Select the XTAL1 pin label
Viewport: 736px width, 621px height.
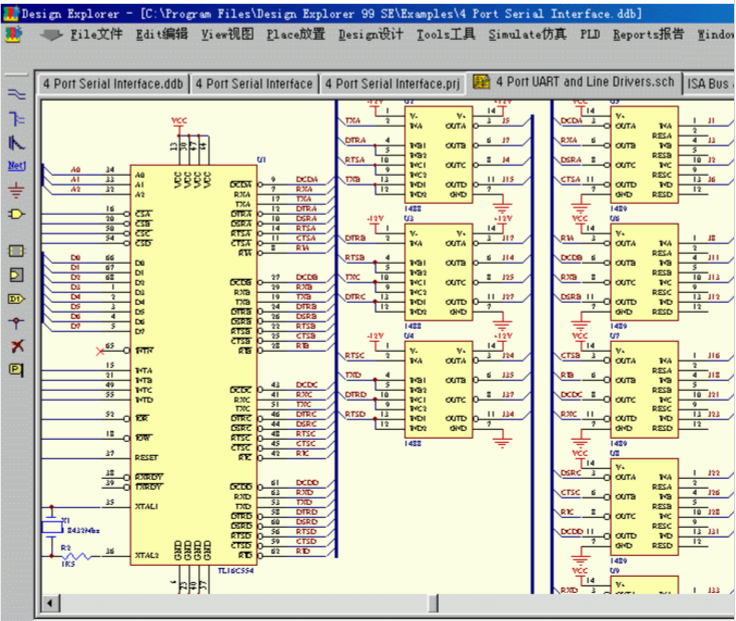146,506
